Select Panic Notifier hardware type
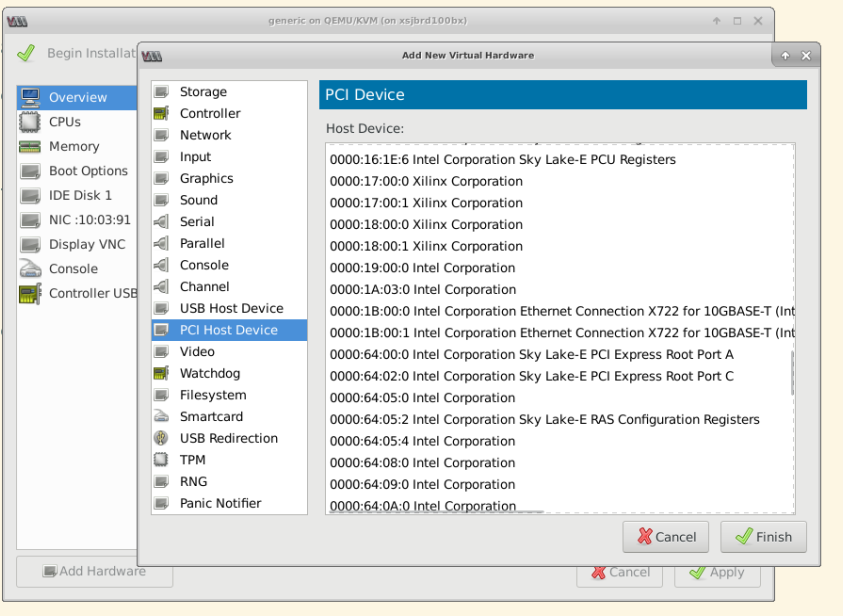The width and height of the screenshot is (843, 616). (x=220, y=504)
